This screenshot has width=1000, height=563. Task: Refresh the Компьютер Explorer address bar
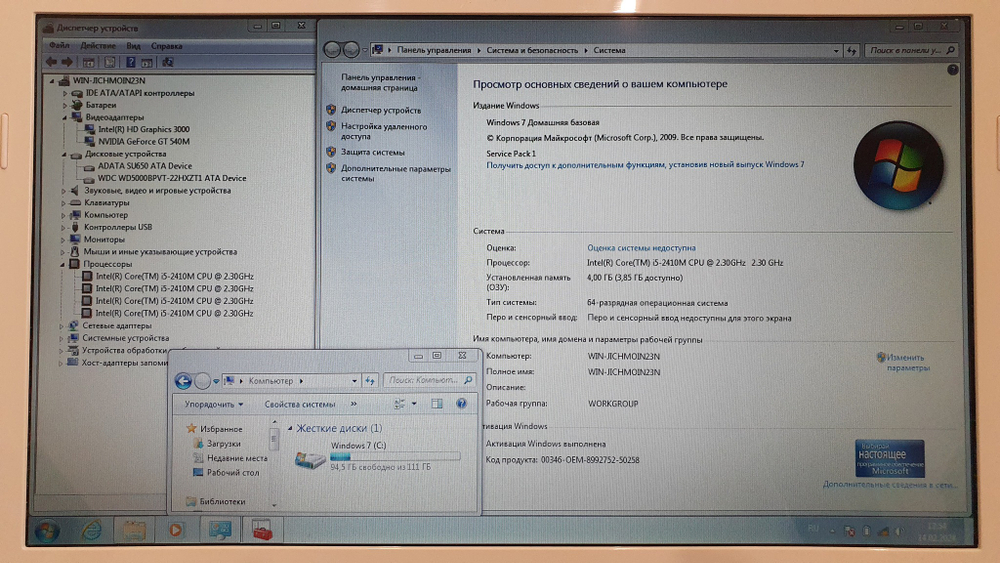coord(370,381)
